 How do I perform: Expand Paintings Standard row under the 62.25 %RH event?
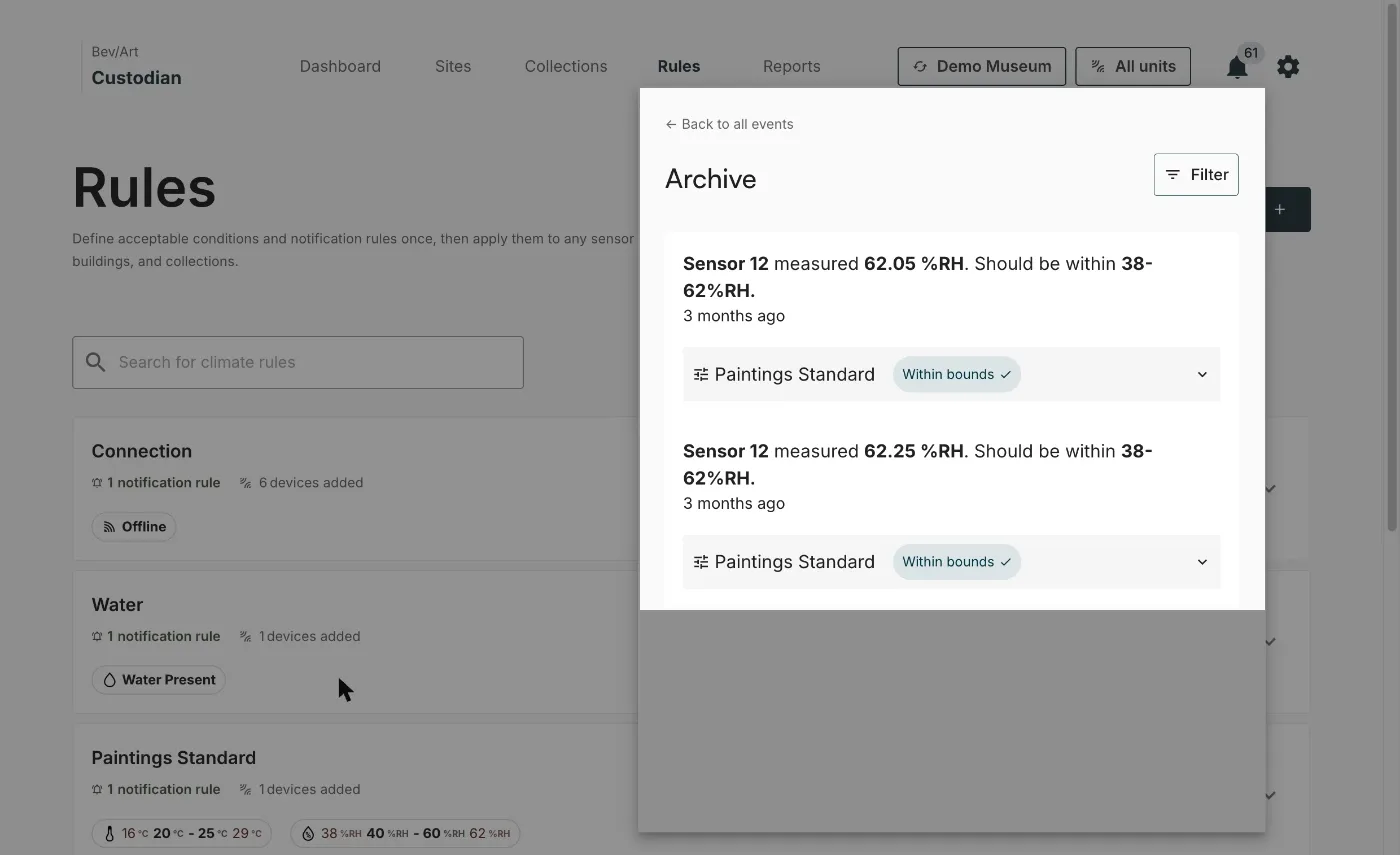click(x=951, y=562)
